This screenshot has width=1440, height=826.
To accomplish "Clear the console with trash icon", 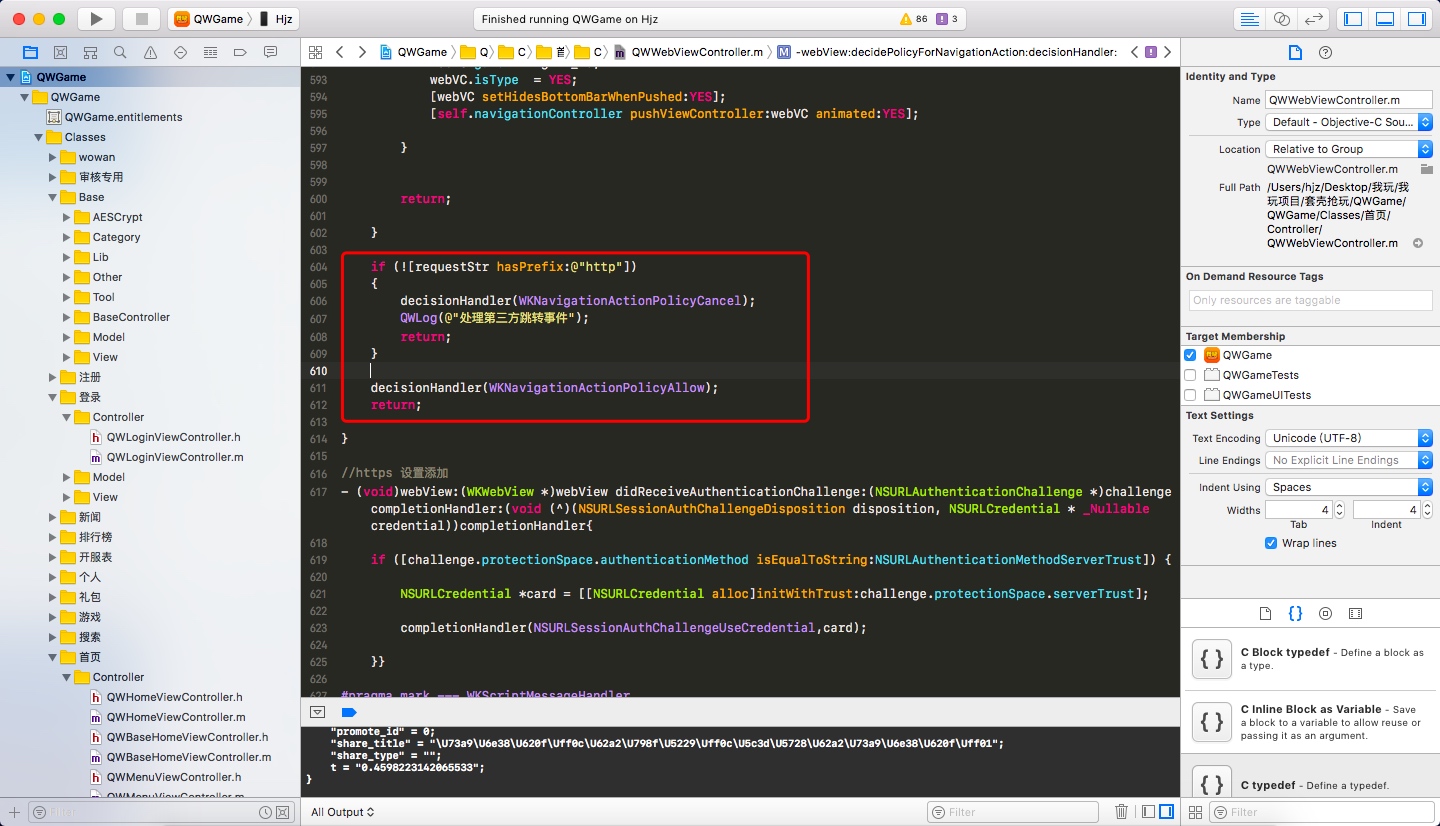I will point(1121,812).
